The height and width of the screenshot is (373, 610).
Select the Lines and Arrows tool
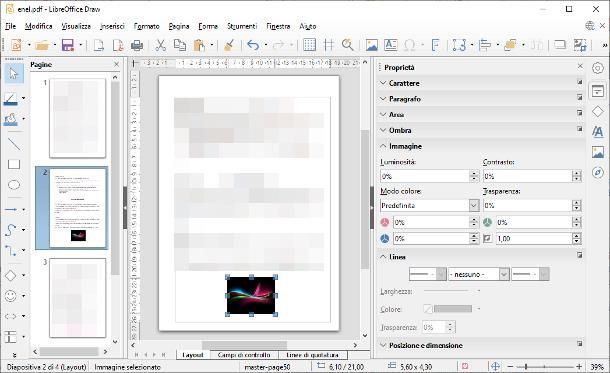tap(11, 209)
